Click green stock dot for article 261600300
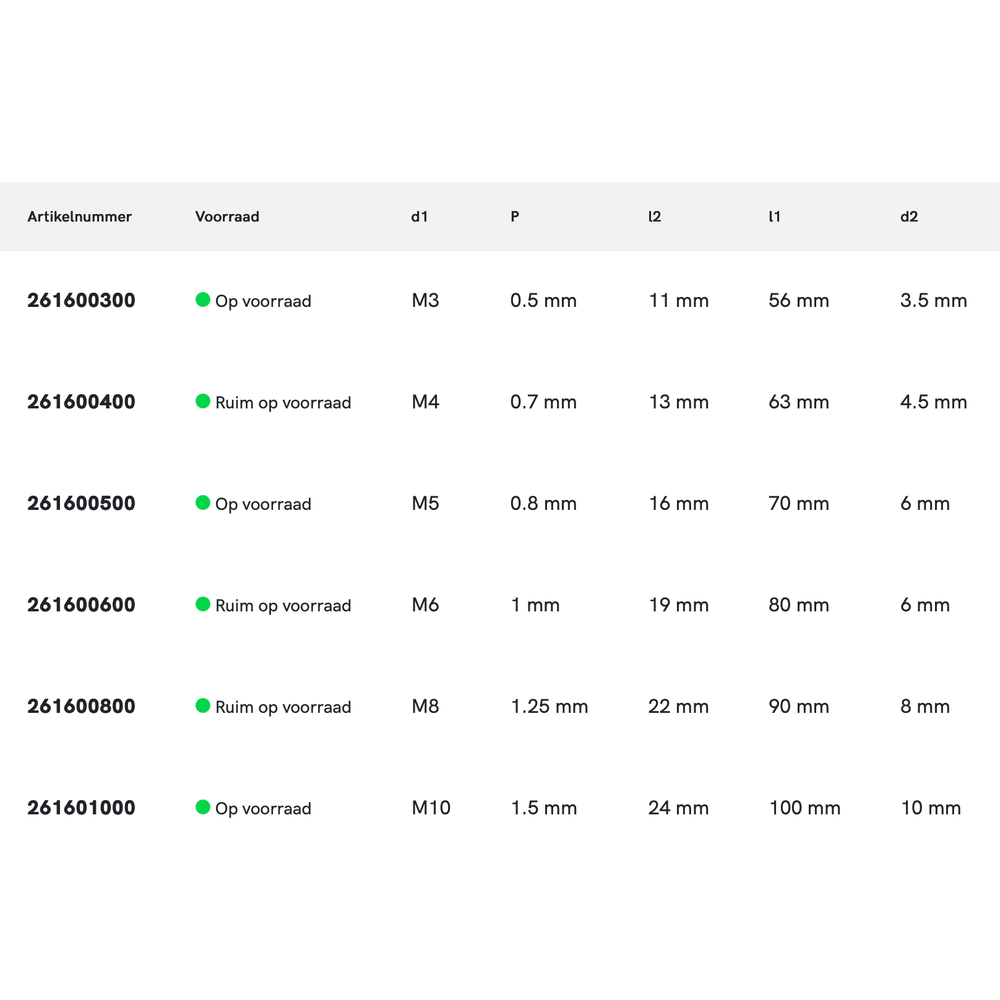 point(202,300)
